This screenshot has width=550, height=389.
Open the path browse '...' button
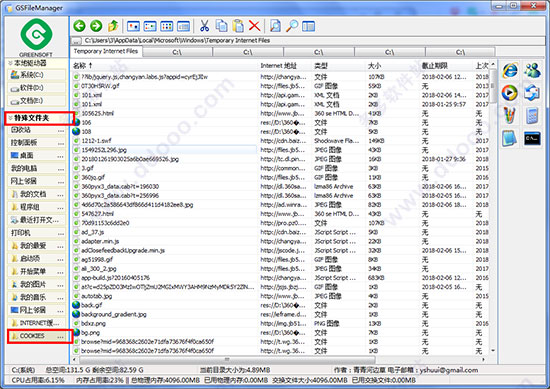click(76, 41)
